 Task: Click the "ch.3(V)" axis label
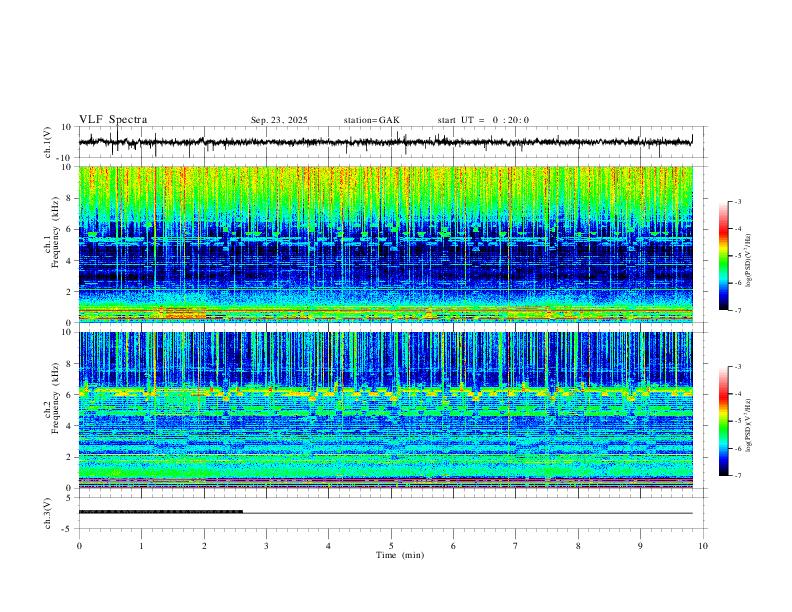(48, 513)
